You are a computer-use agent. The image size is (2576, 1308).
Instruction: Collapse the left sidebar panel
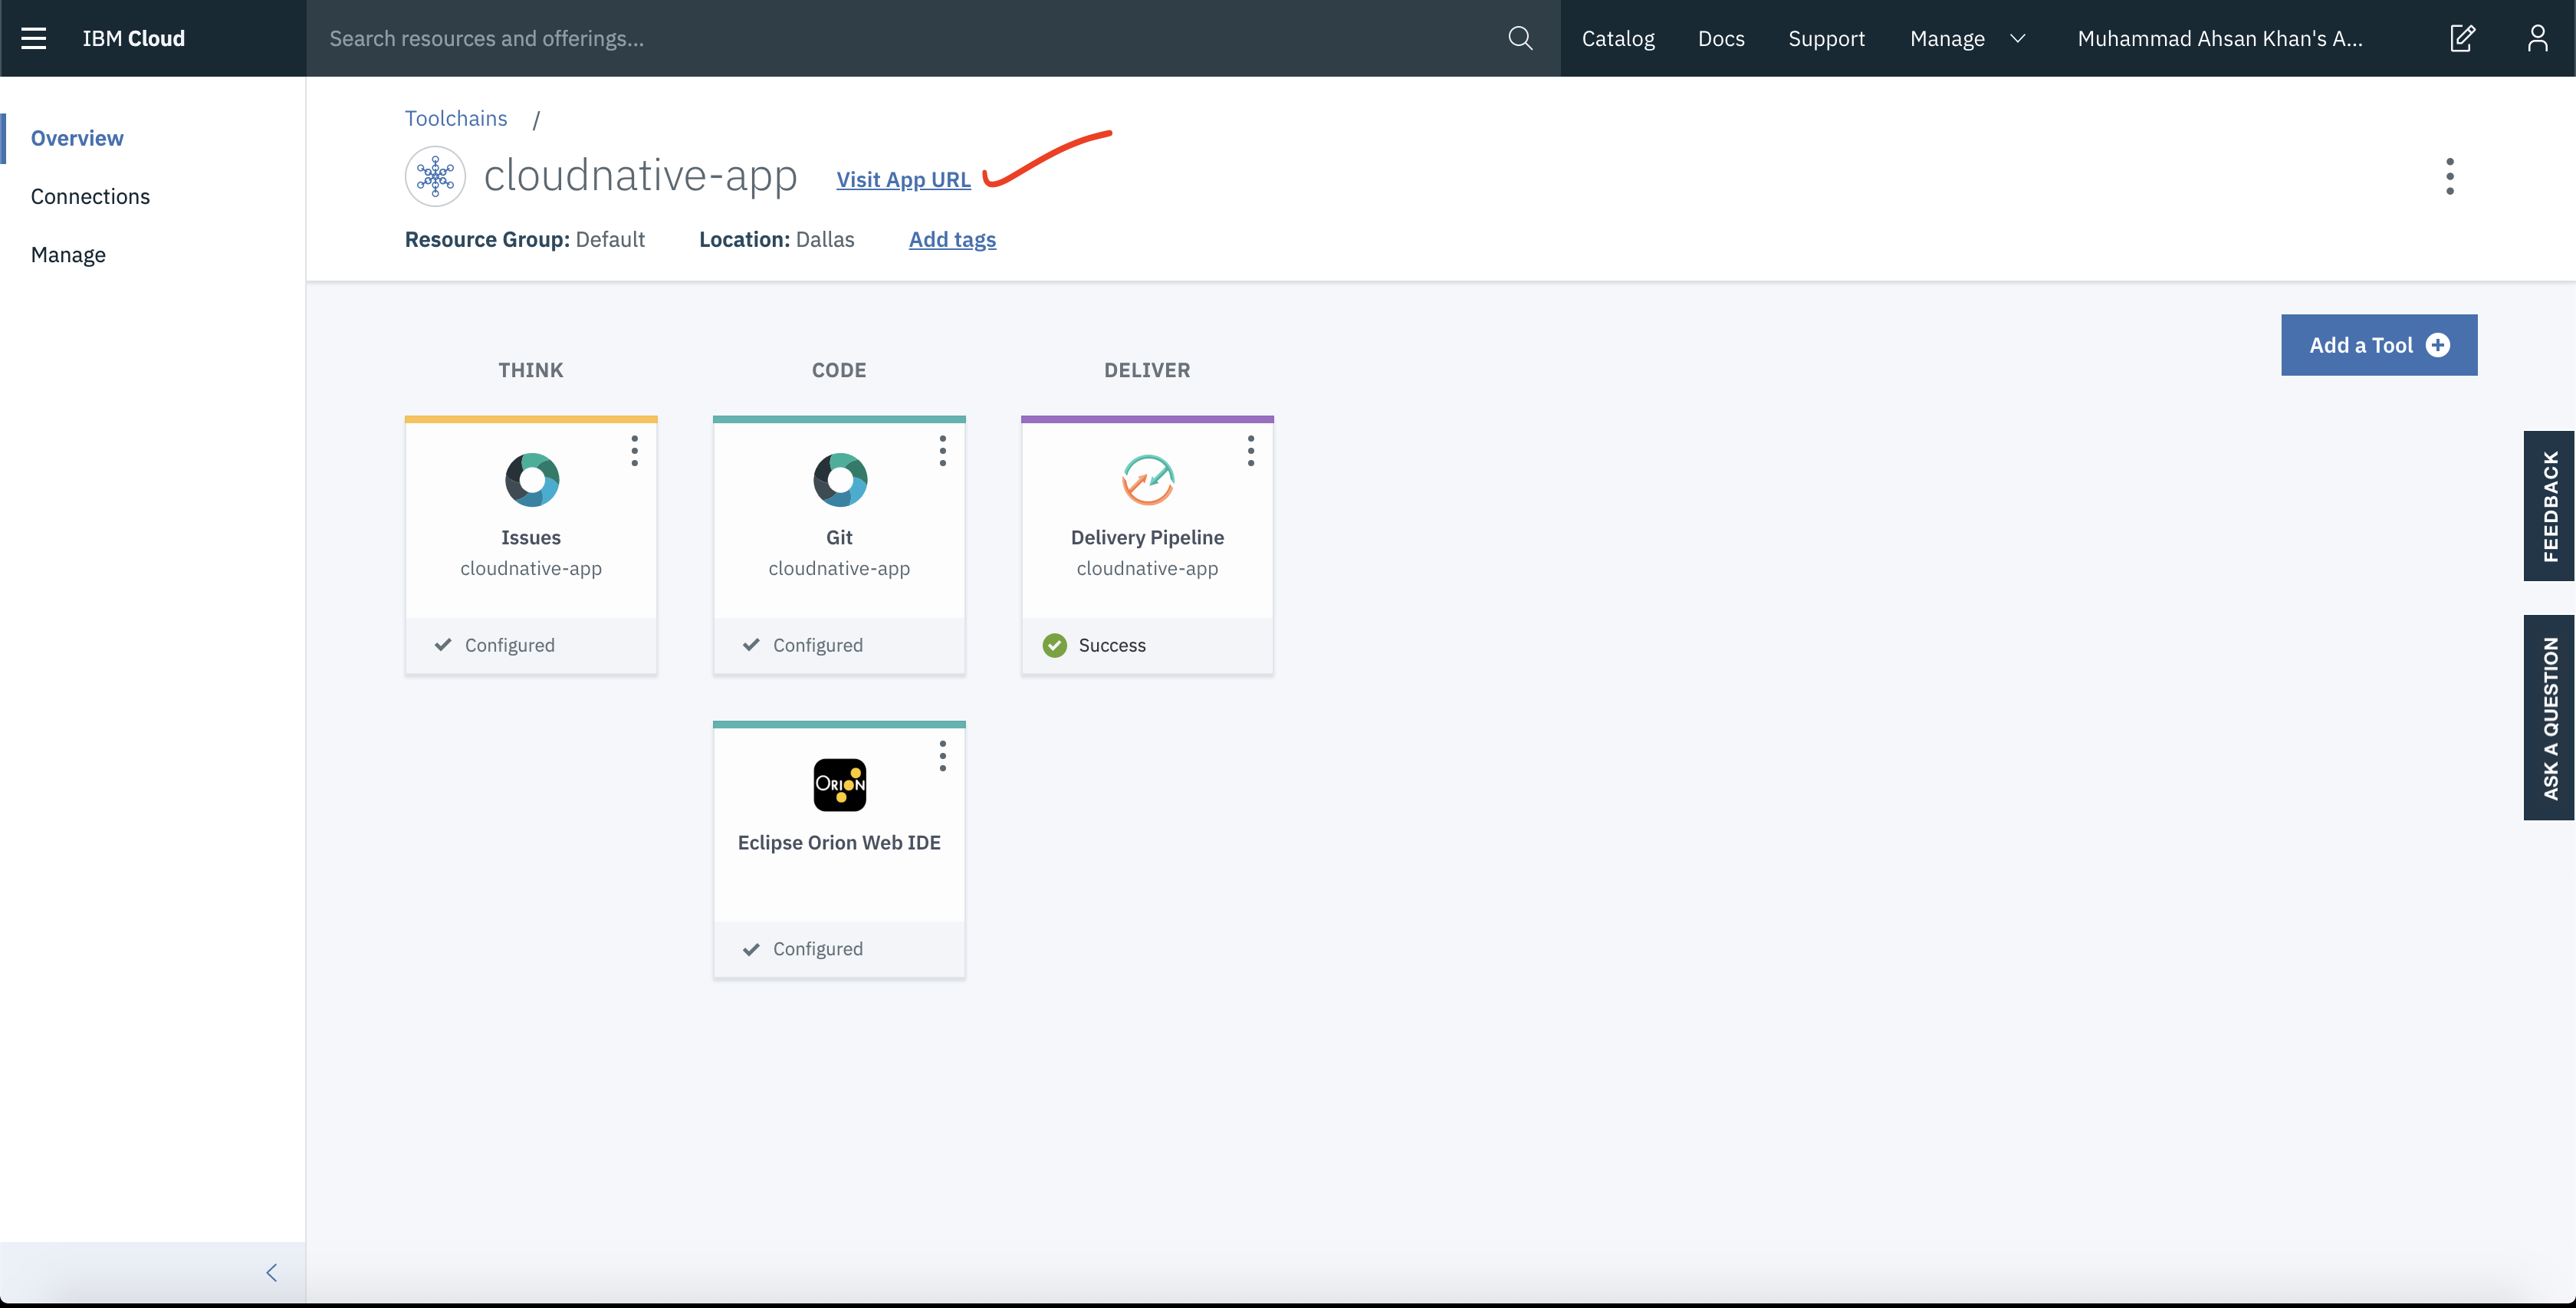click(271, 1272)
